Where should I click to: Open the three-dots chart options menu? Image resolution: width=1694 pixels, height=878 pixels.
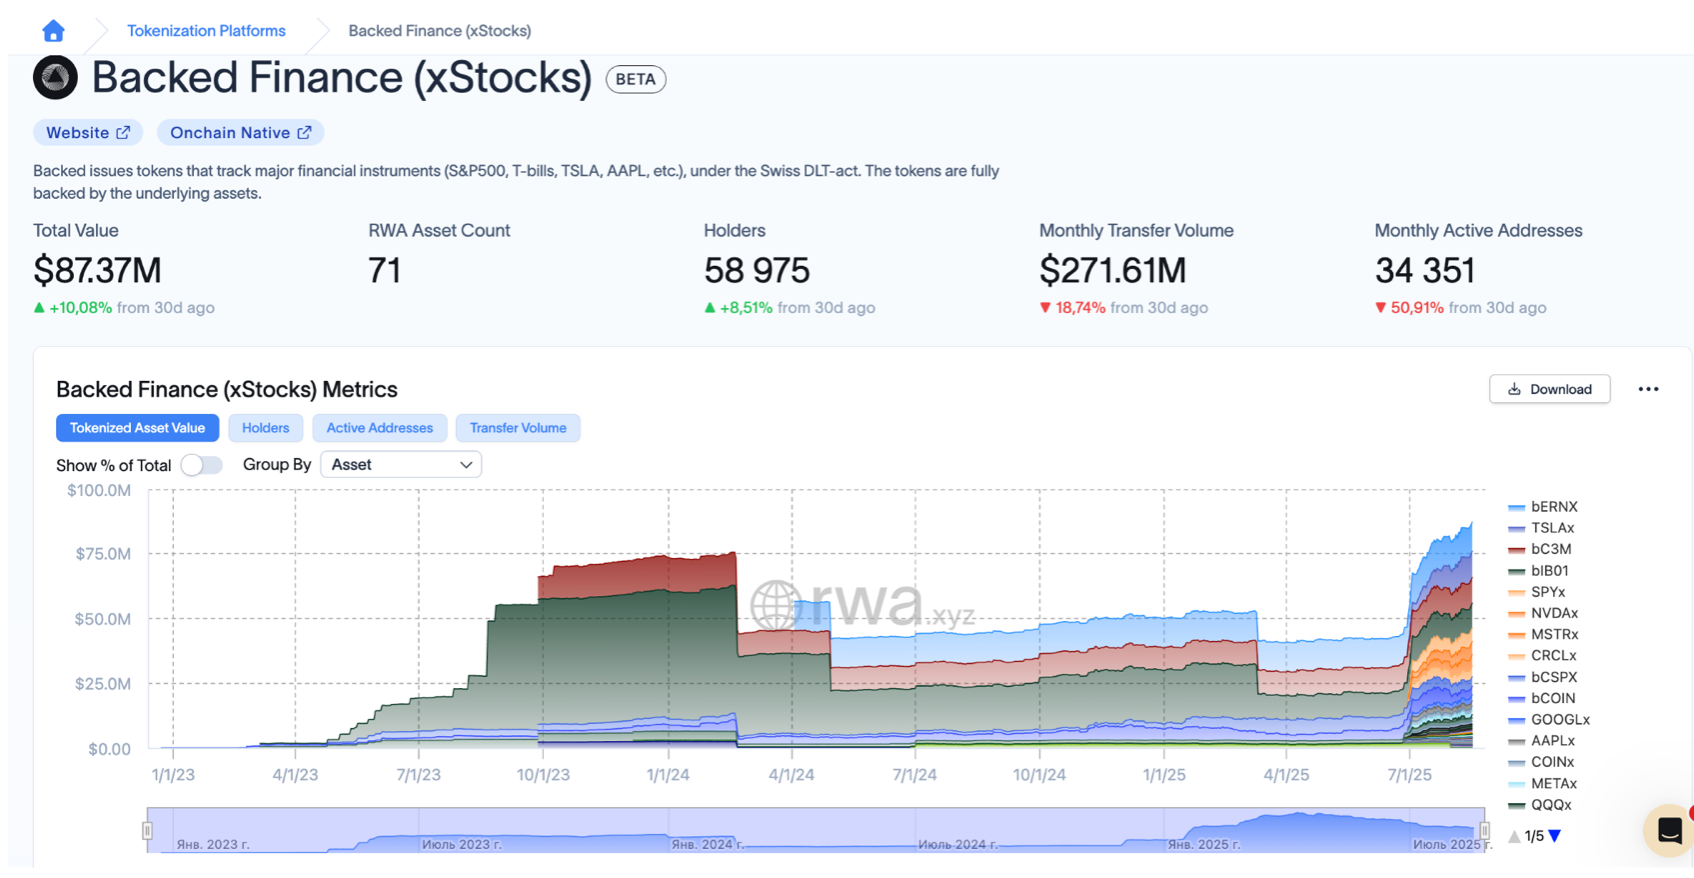pos(1648,389)
